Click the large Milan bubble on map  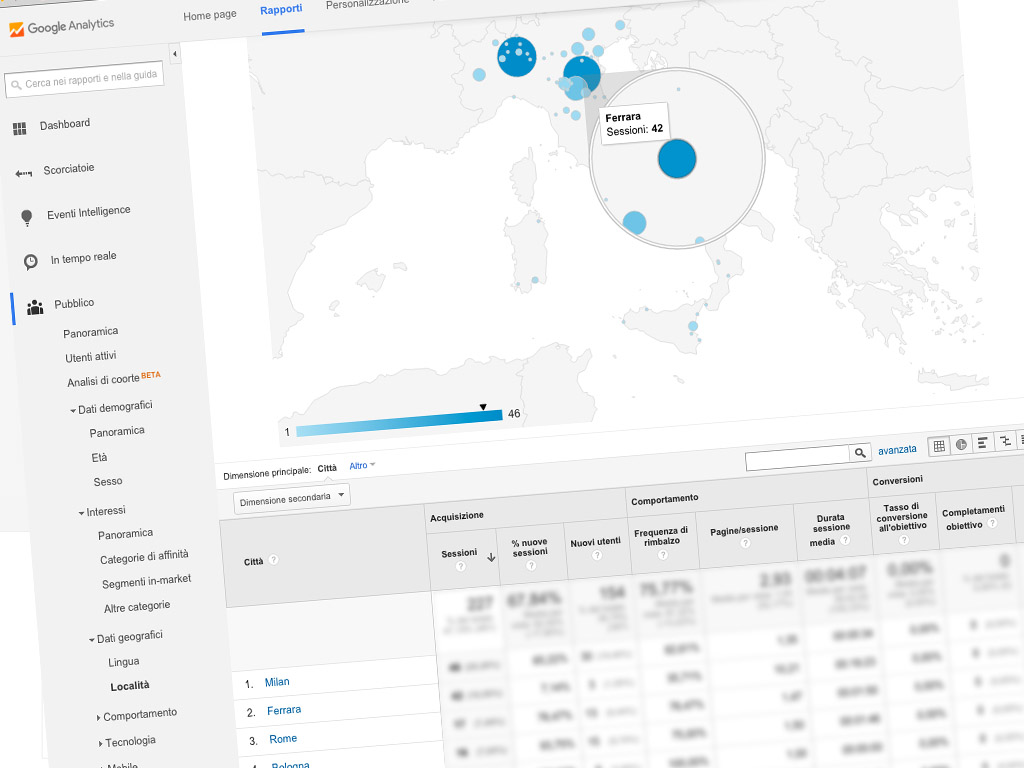pyautogui.click(x=517, y=57)
